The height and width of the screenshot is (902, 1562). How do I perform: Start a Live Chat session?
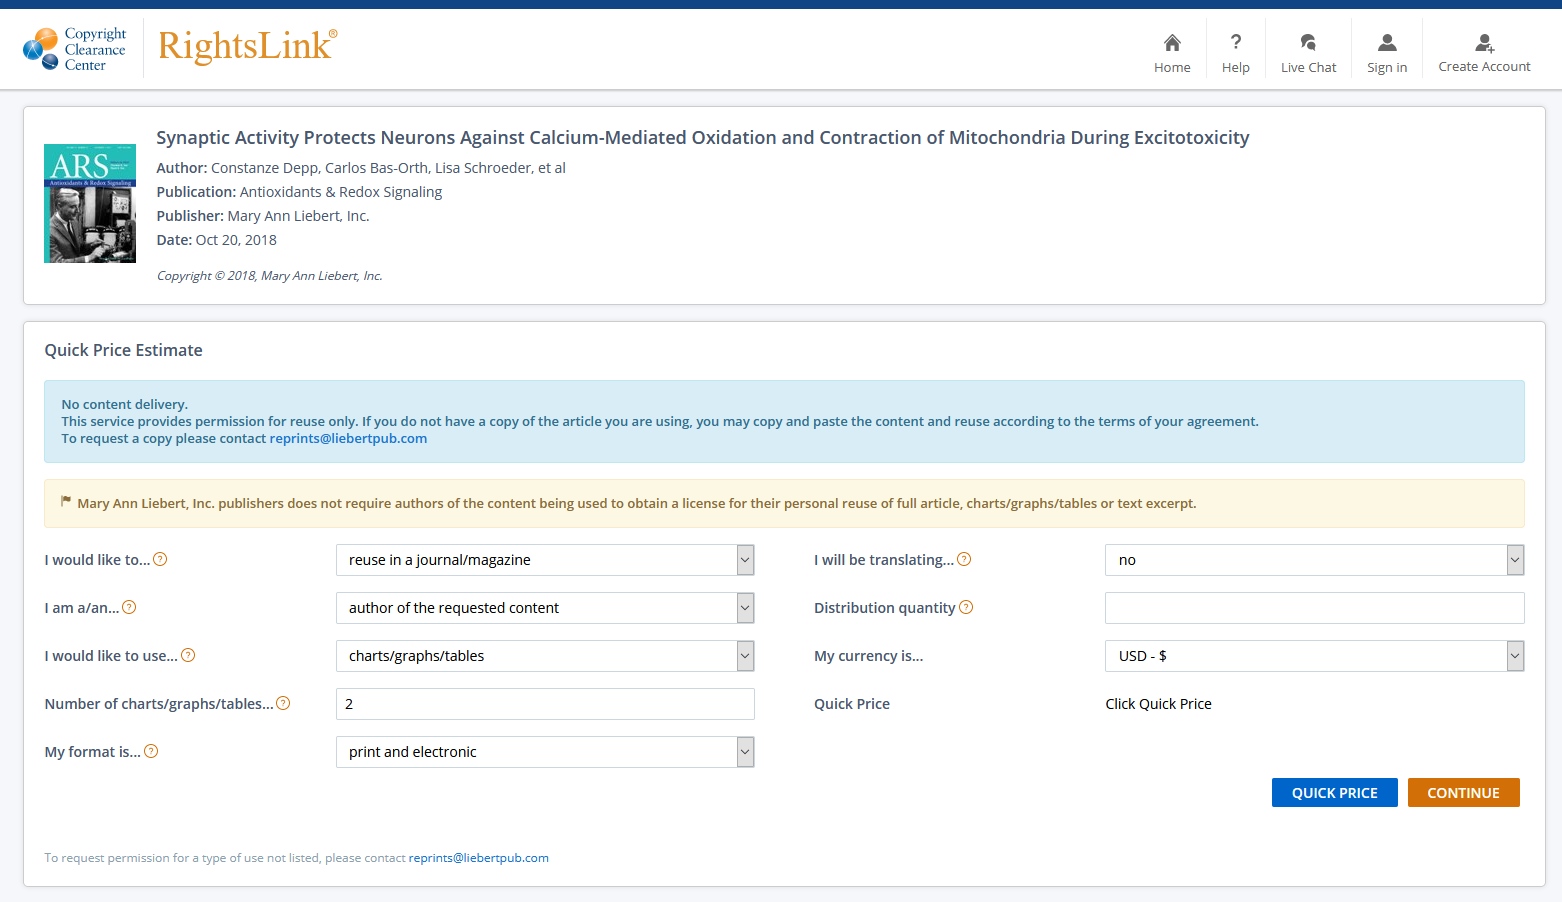click(1308, 43)
